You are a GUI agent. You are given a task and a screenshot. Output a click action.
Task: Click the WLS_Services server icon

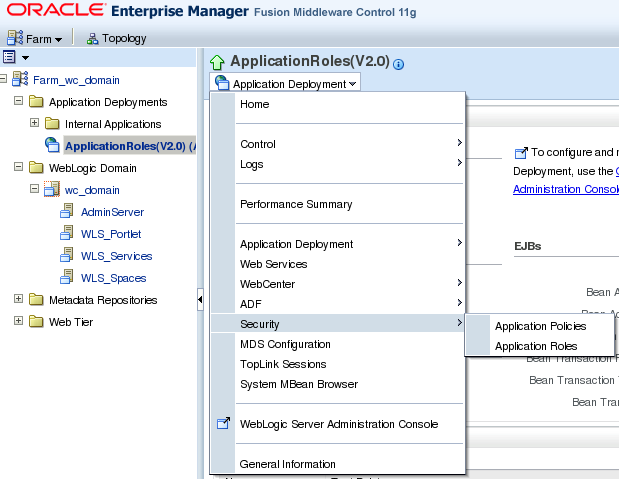click(66, 255)
